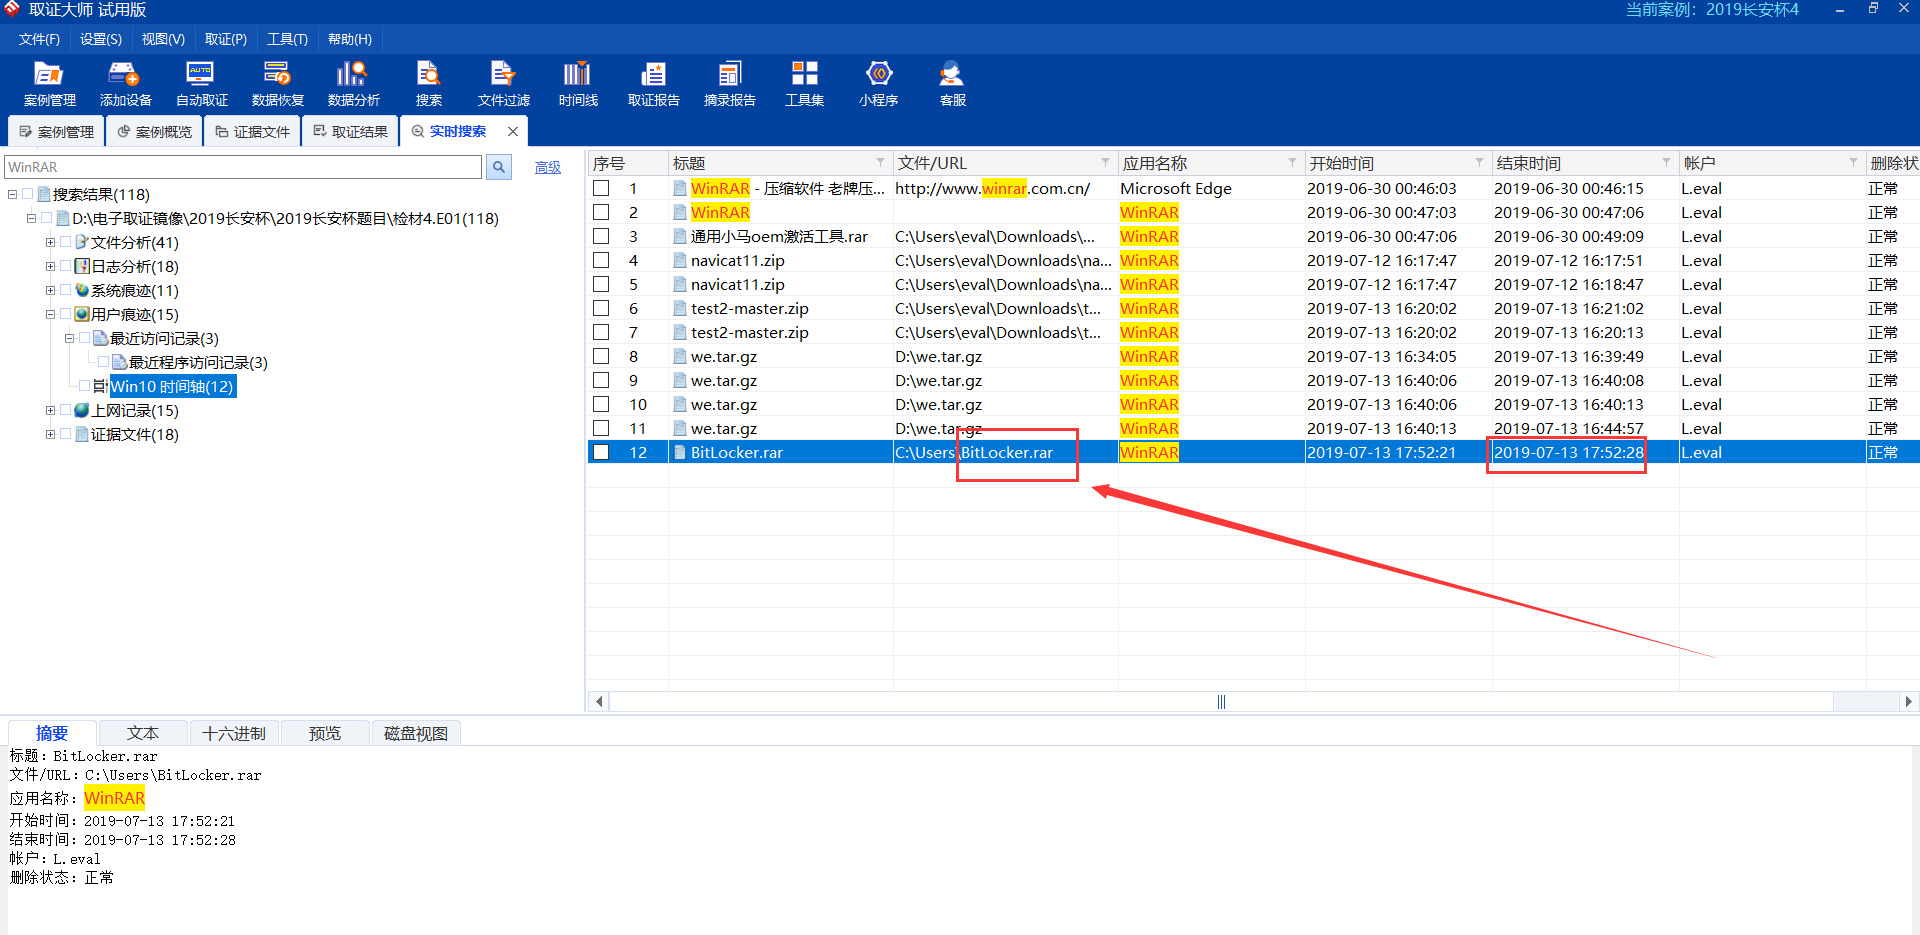
Task: Open 文件过滤 tool
Action: pyautogui.click(x=503, y=84)
